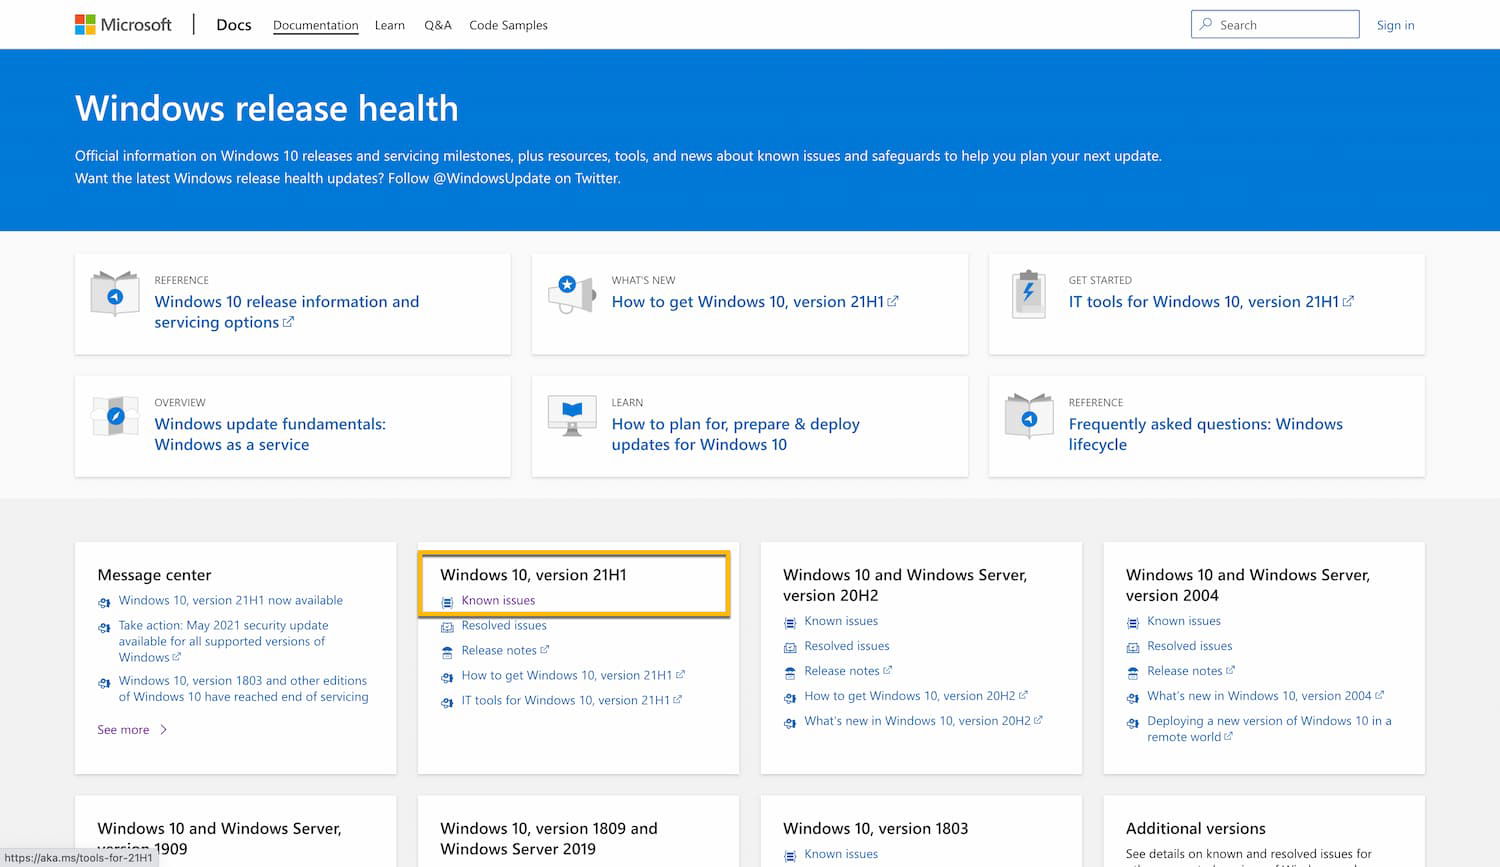Open Resolved issues for version 21H1
The width and height of the screenshot is (1500, 867).
point(504,625)
